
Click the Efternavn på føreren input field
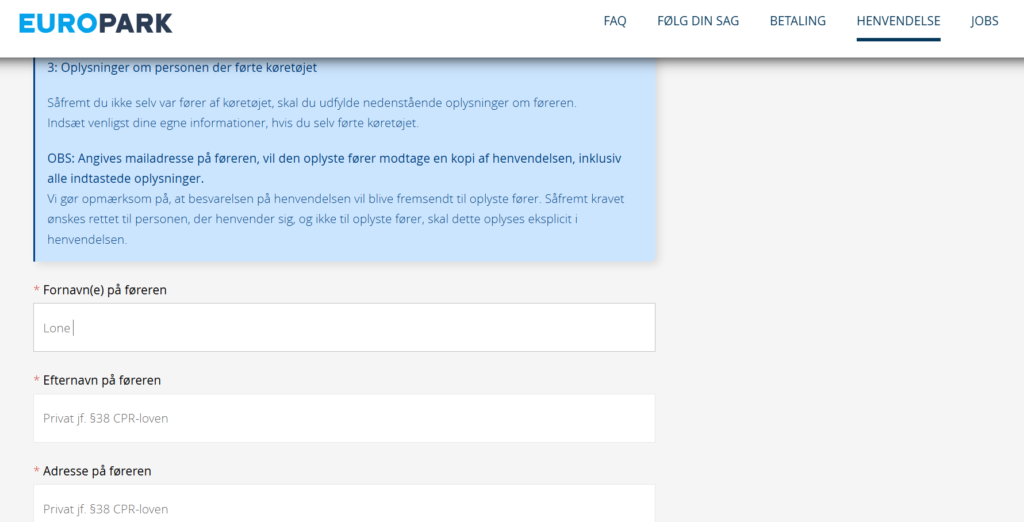coord(344,418)
